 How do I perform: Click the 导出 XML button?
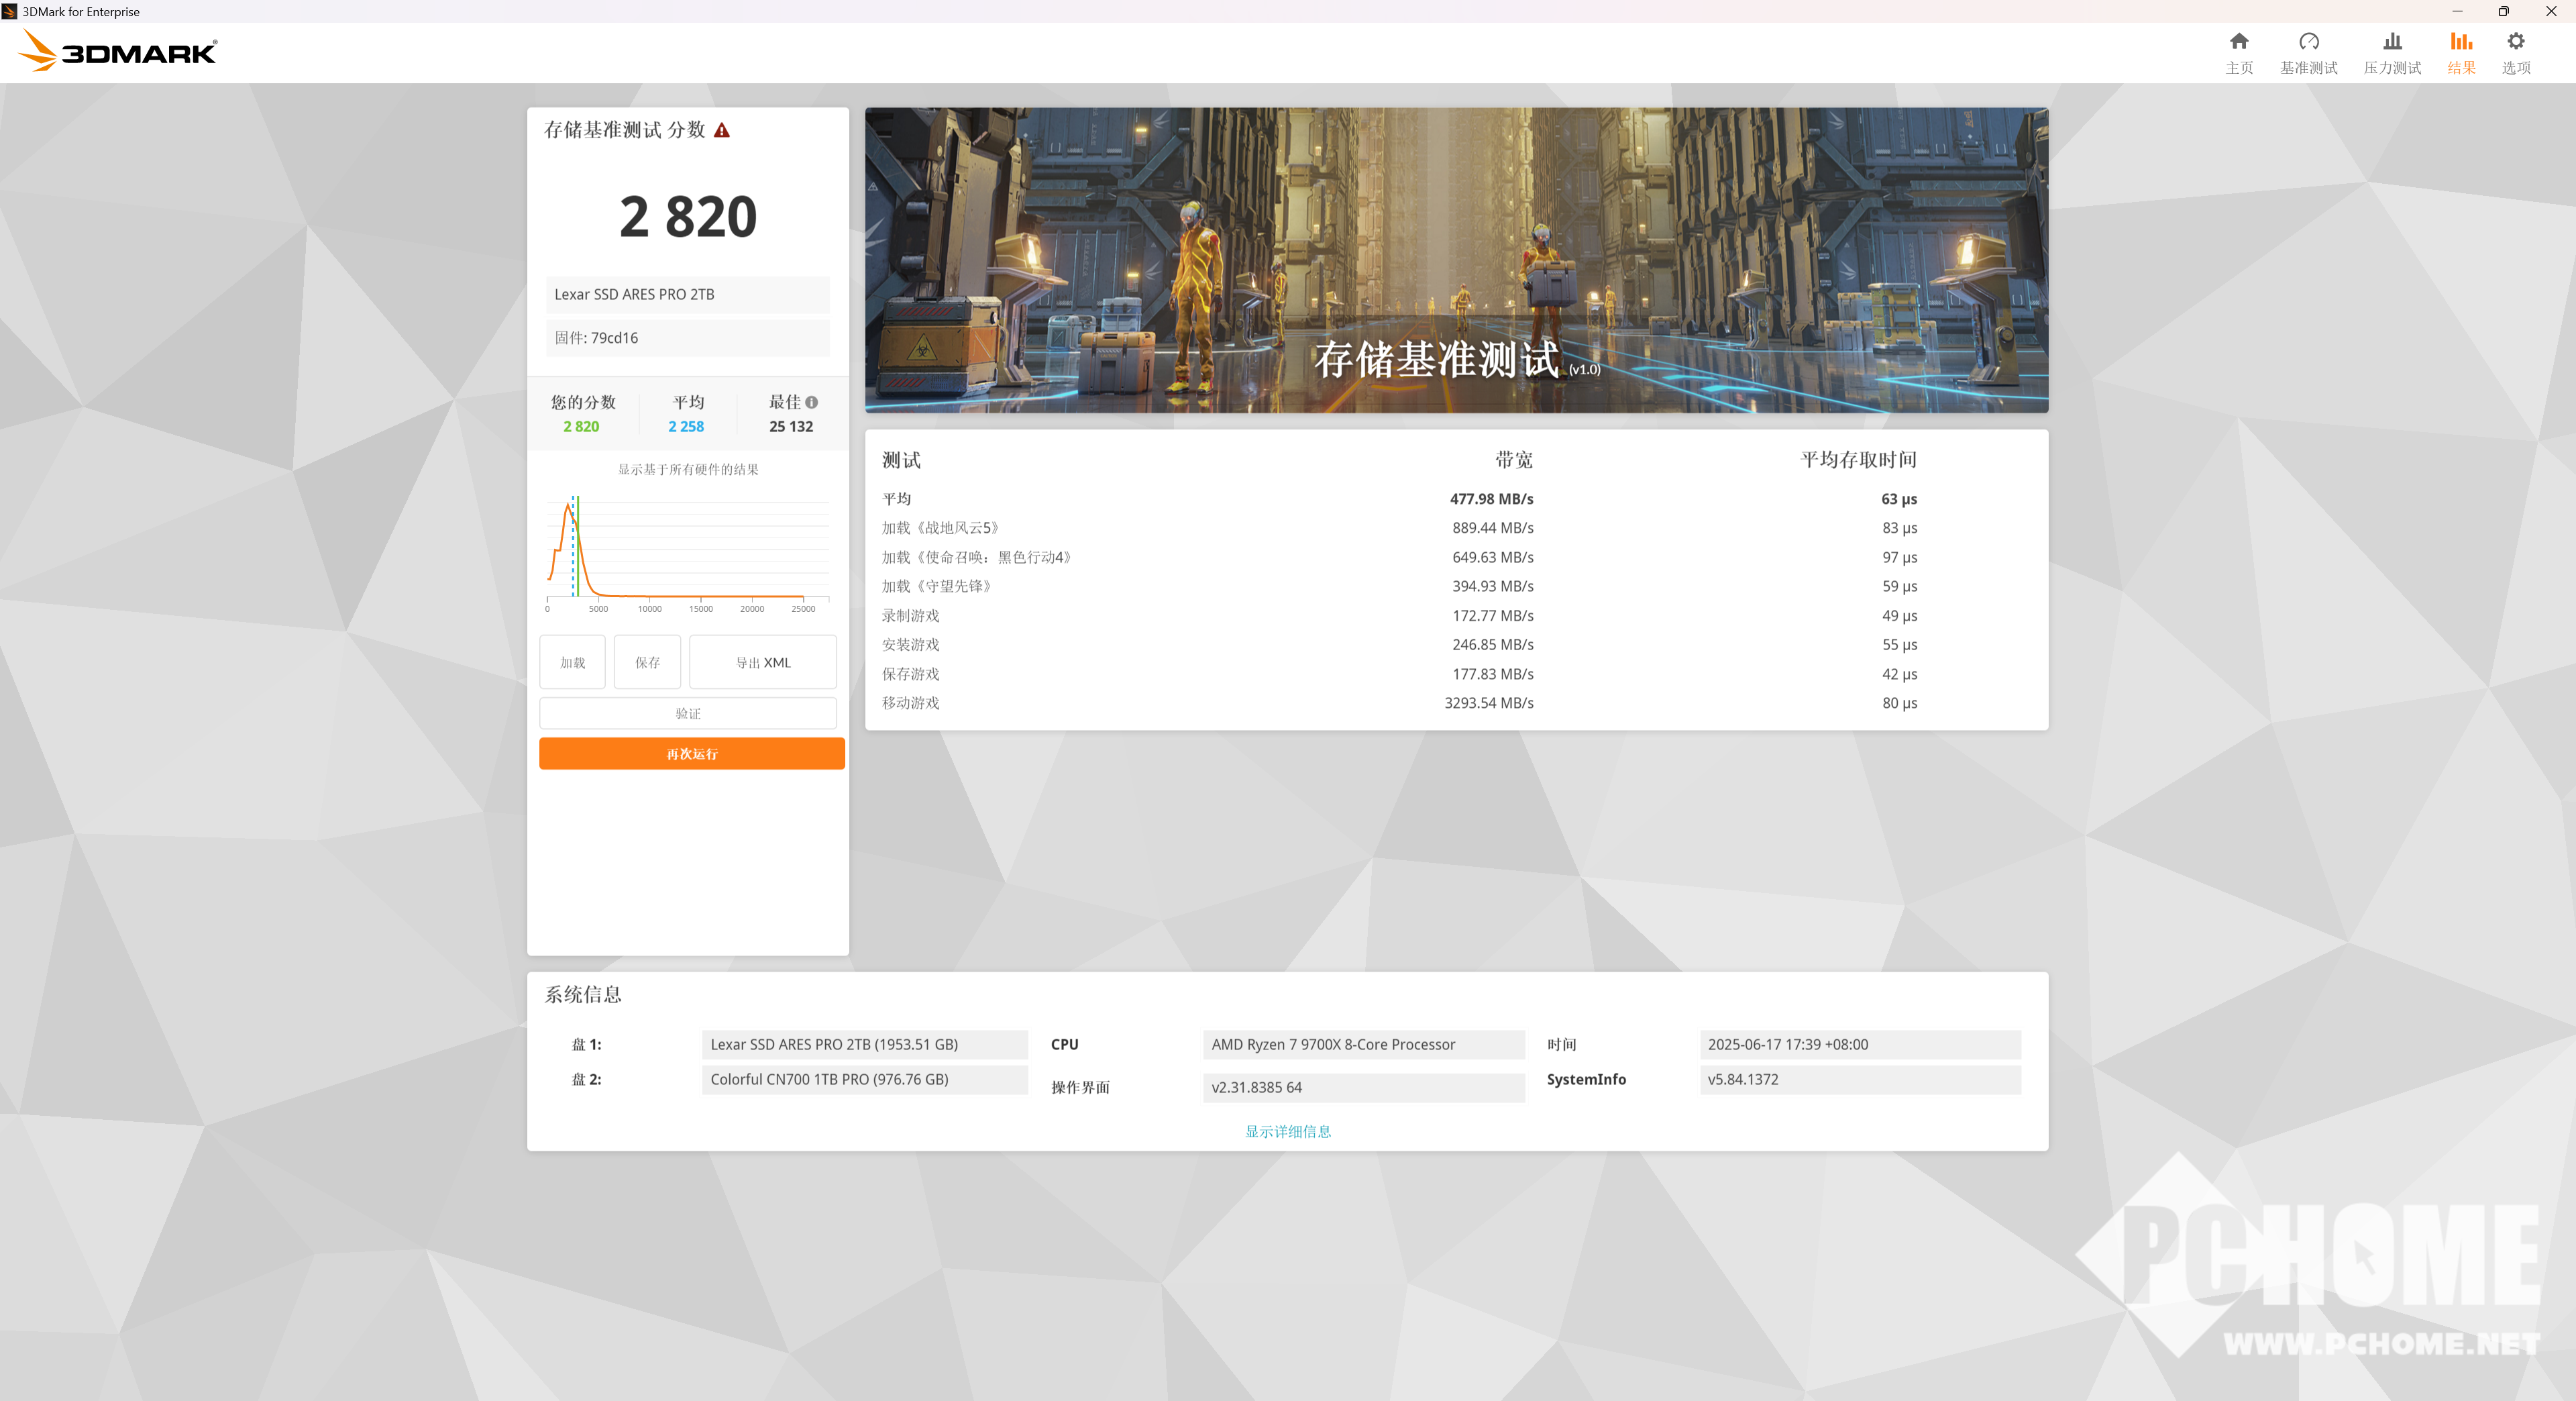[763, 662]
